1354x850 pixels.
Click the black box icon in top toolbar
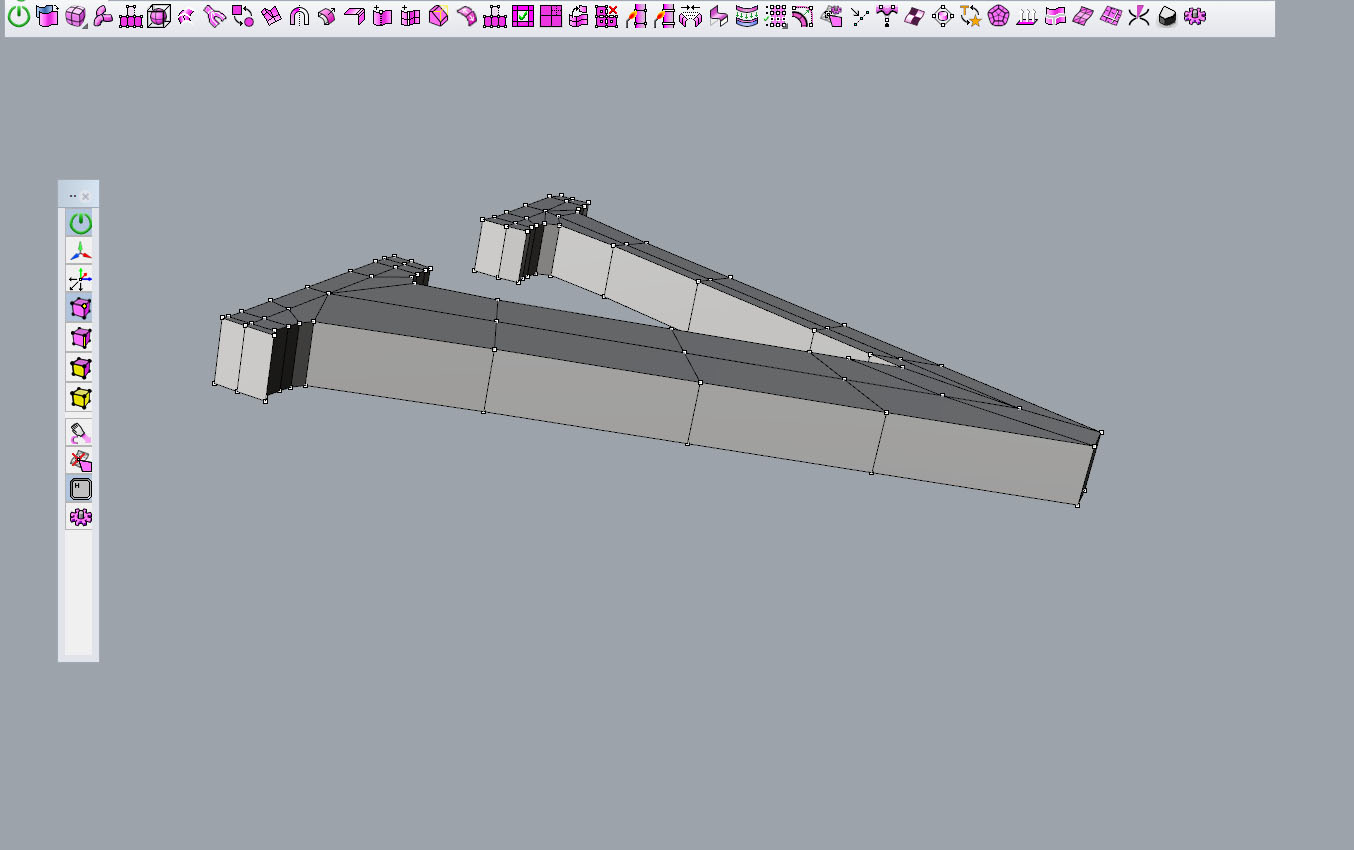click(1167, 16)
